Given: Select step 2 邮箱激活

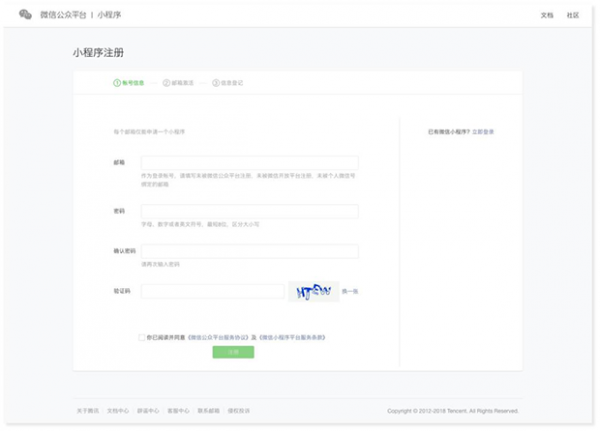Looking at the screenshot, I should (178, 83).
